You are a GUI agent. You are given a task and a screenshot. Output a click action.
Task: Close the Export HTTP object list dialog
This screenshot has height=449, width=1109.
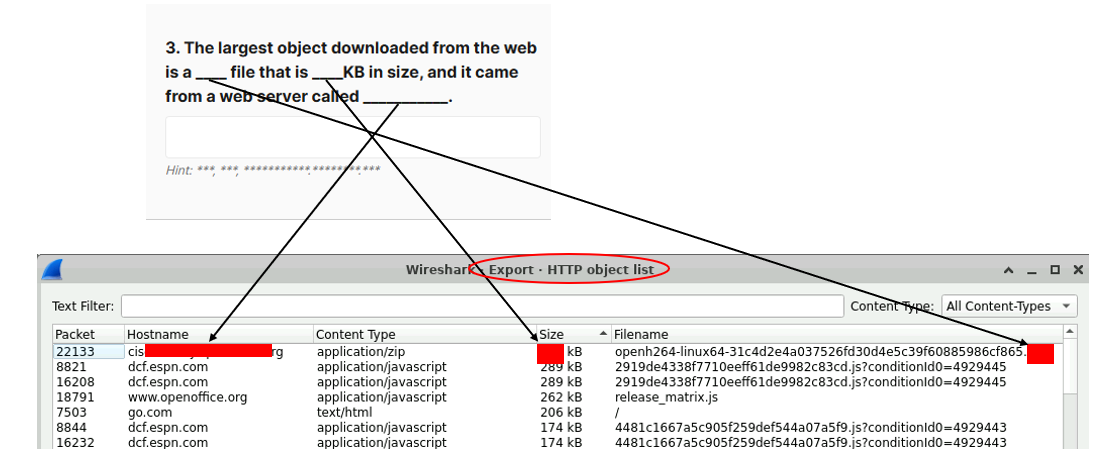coord(1077,270)
